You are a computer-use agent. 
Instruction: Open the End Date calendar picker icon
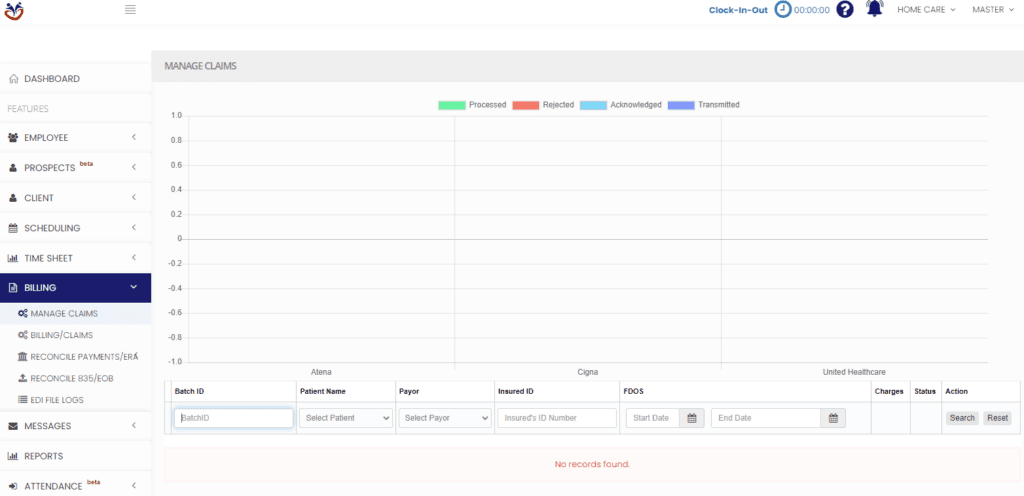point(833,418)
